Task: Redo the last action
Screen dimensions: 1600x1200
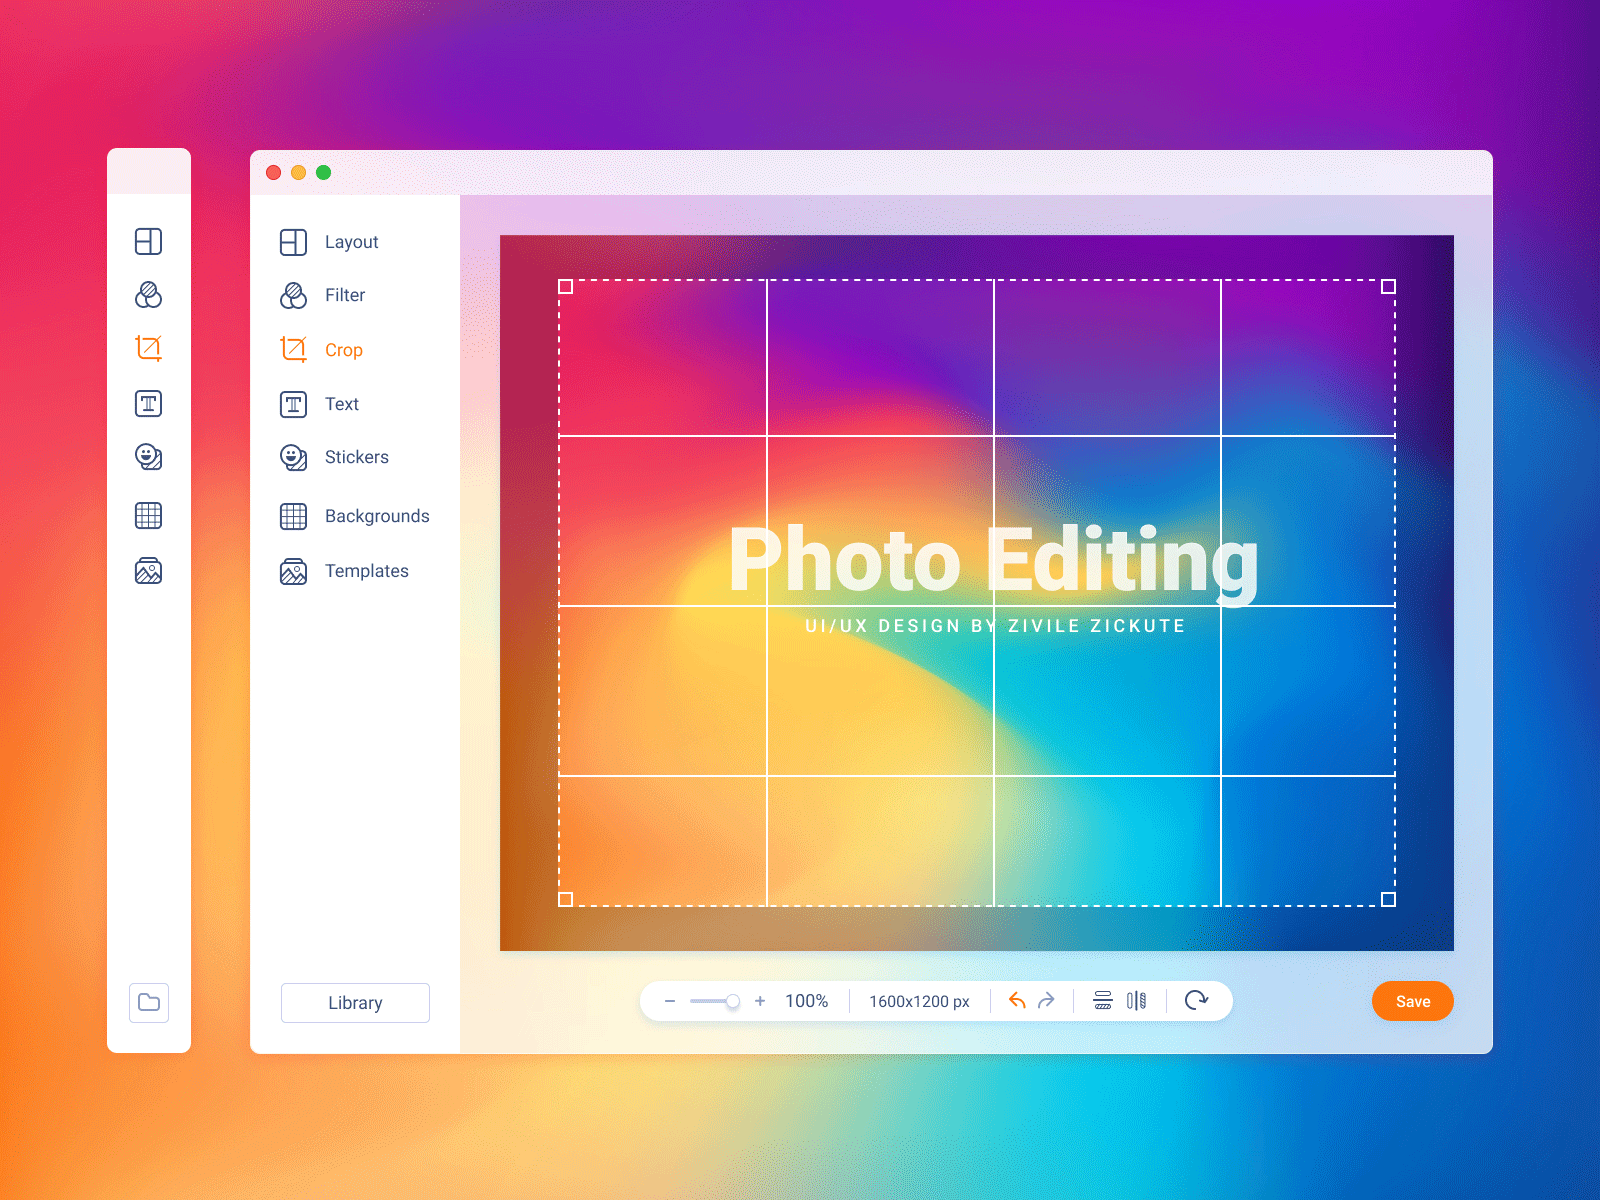Action: [1046, 1001]
